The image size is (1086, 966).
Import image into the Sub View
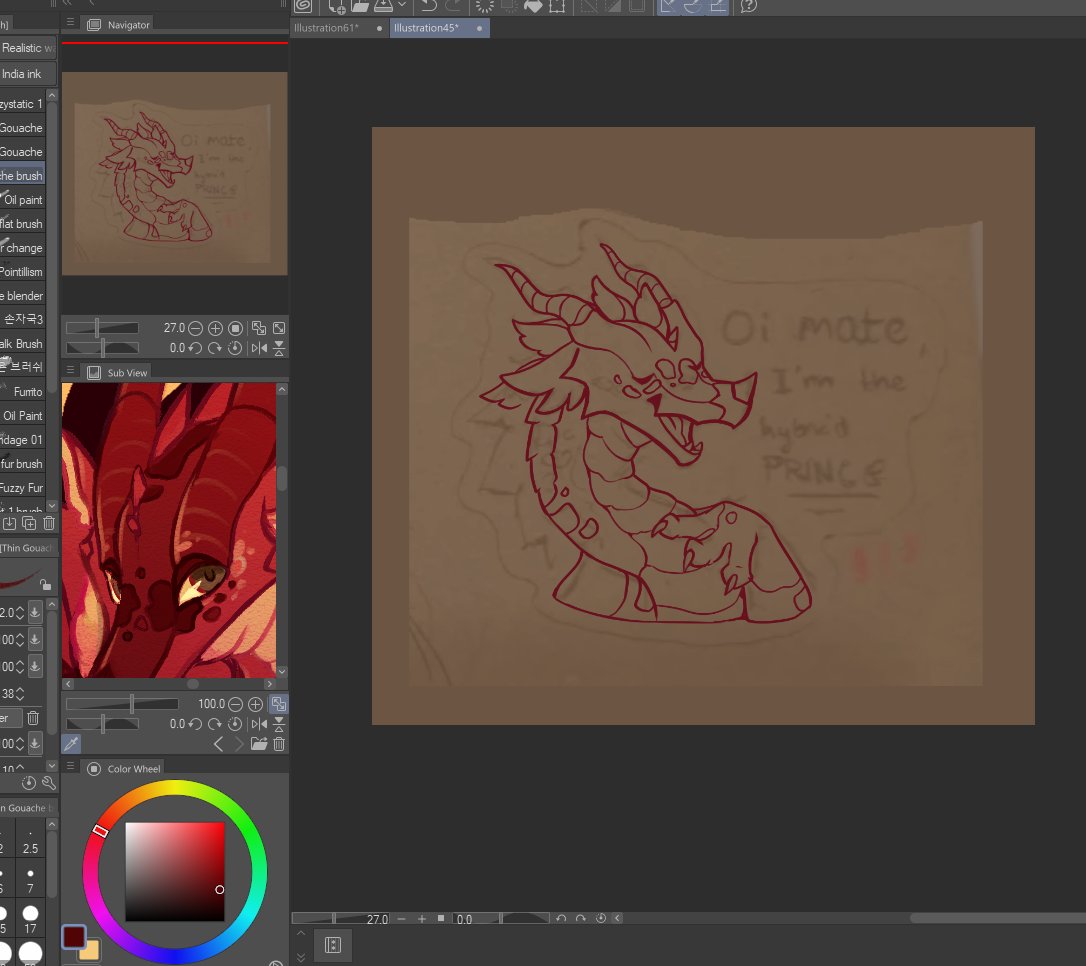click(259, 744)
